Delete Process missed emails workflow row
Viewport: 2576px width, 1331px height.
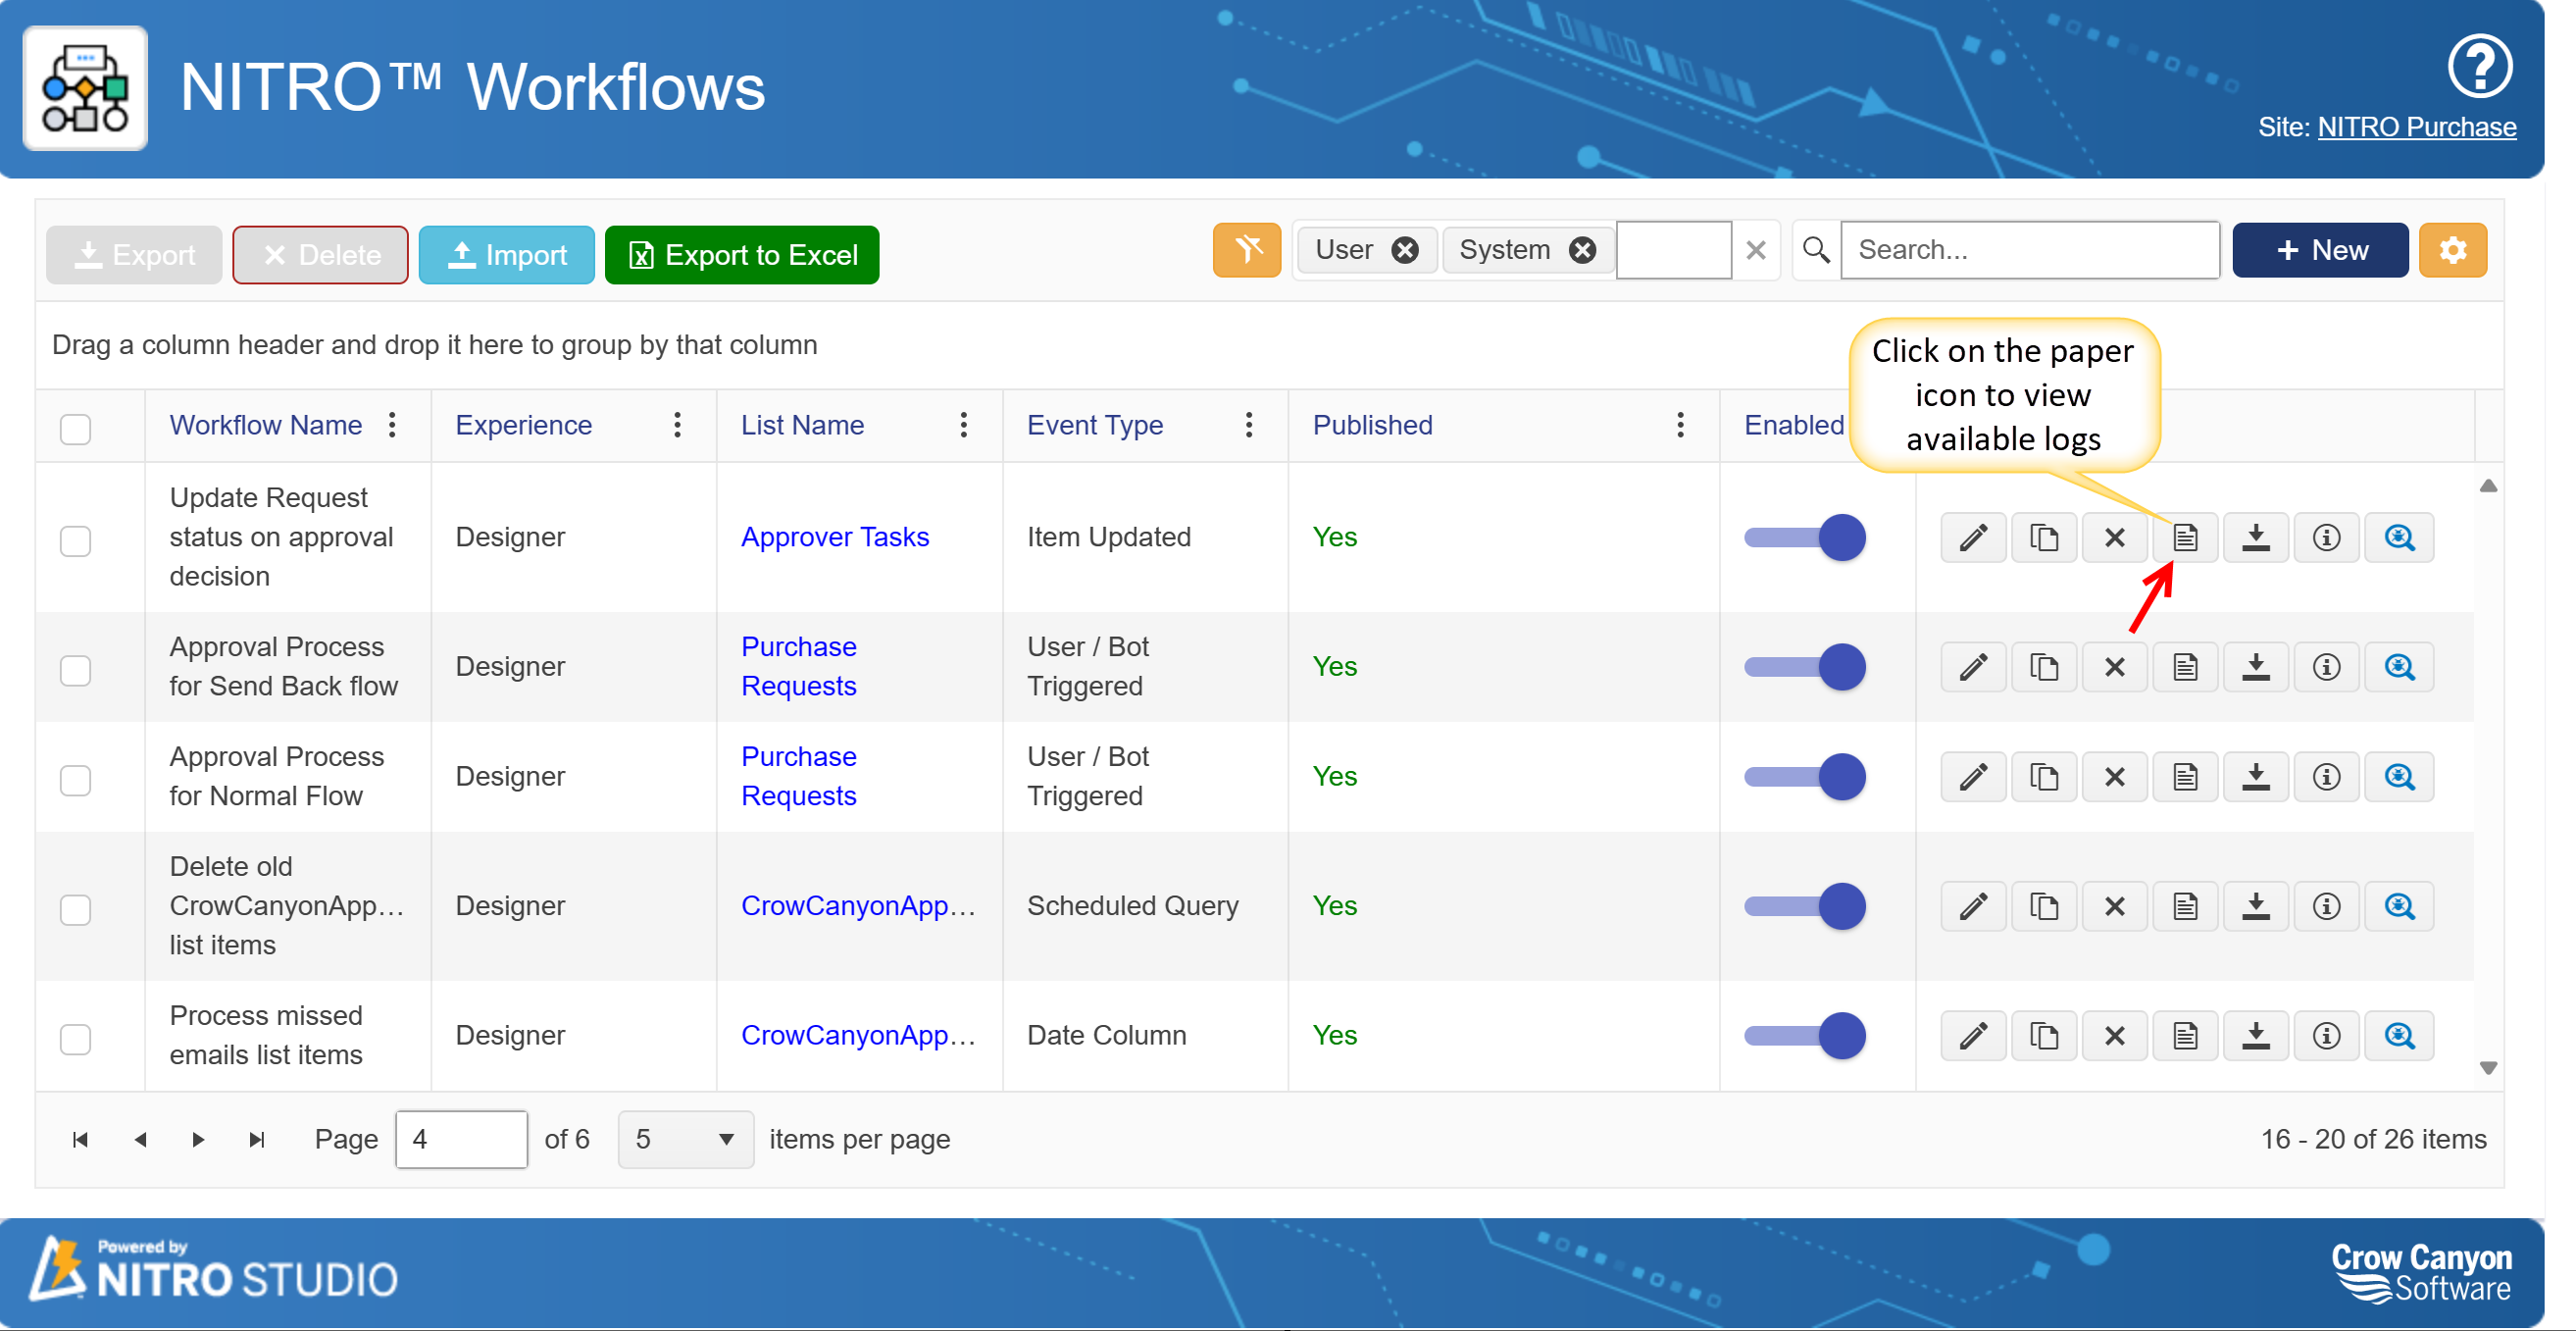click(2114, 1036)
